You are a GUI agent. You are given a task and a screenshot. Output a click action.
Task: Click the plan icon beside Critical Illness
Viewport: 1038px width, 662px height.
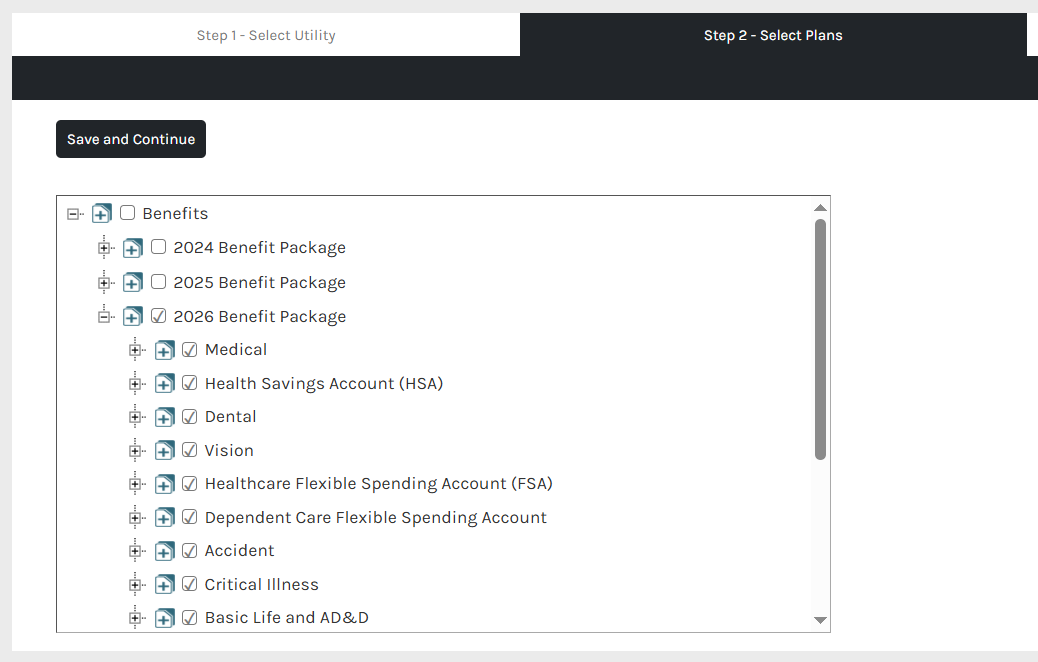click(164, 585)
